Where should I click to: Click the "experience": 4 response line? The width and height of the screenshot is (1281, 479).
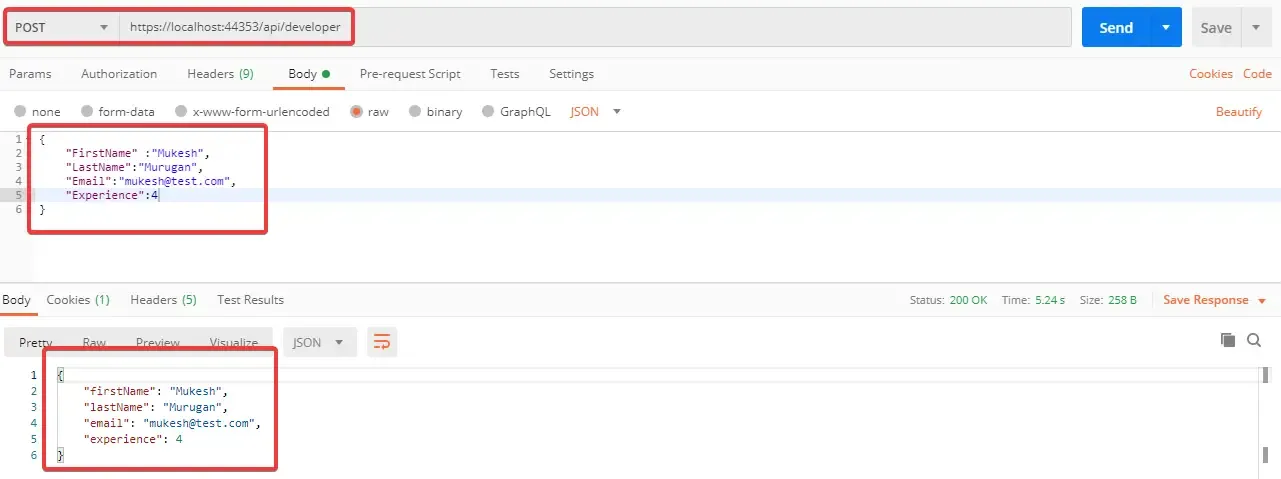pyautogui.click(x=133, y=439)
